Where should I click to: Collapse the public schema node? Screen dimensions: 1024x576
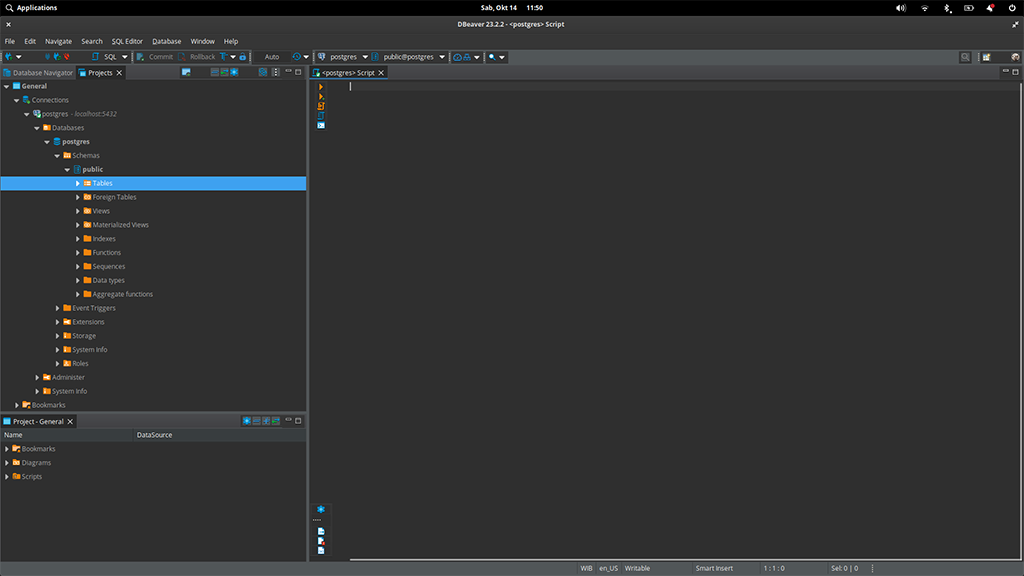(x=67, y=170)
